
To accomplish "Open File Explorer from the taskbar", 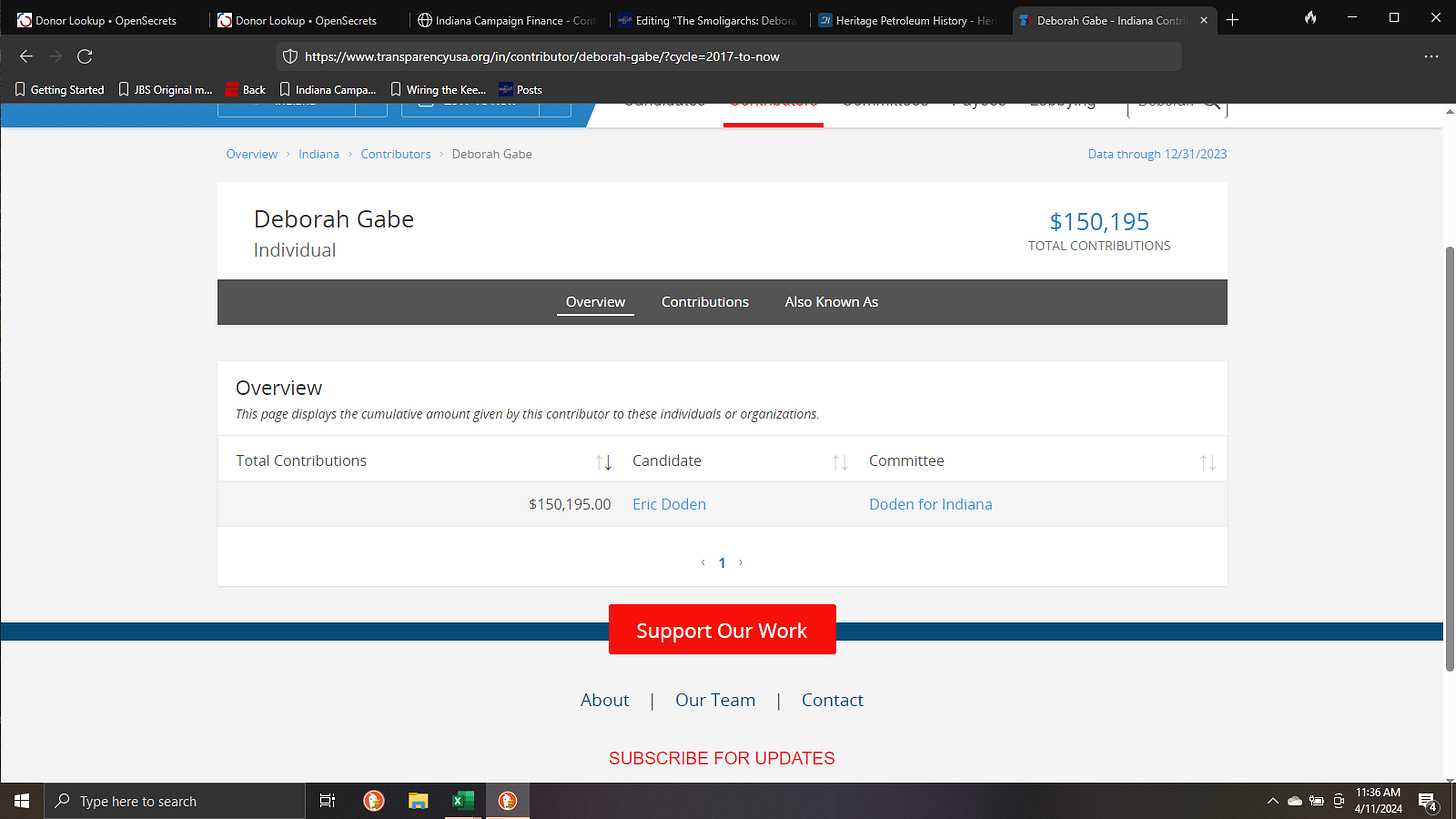I will pyautogui.click(x=418, y=801).
